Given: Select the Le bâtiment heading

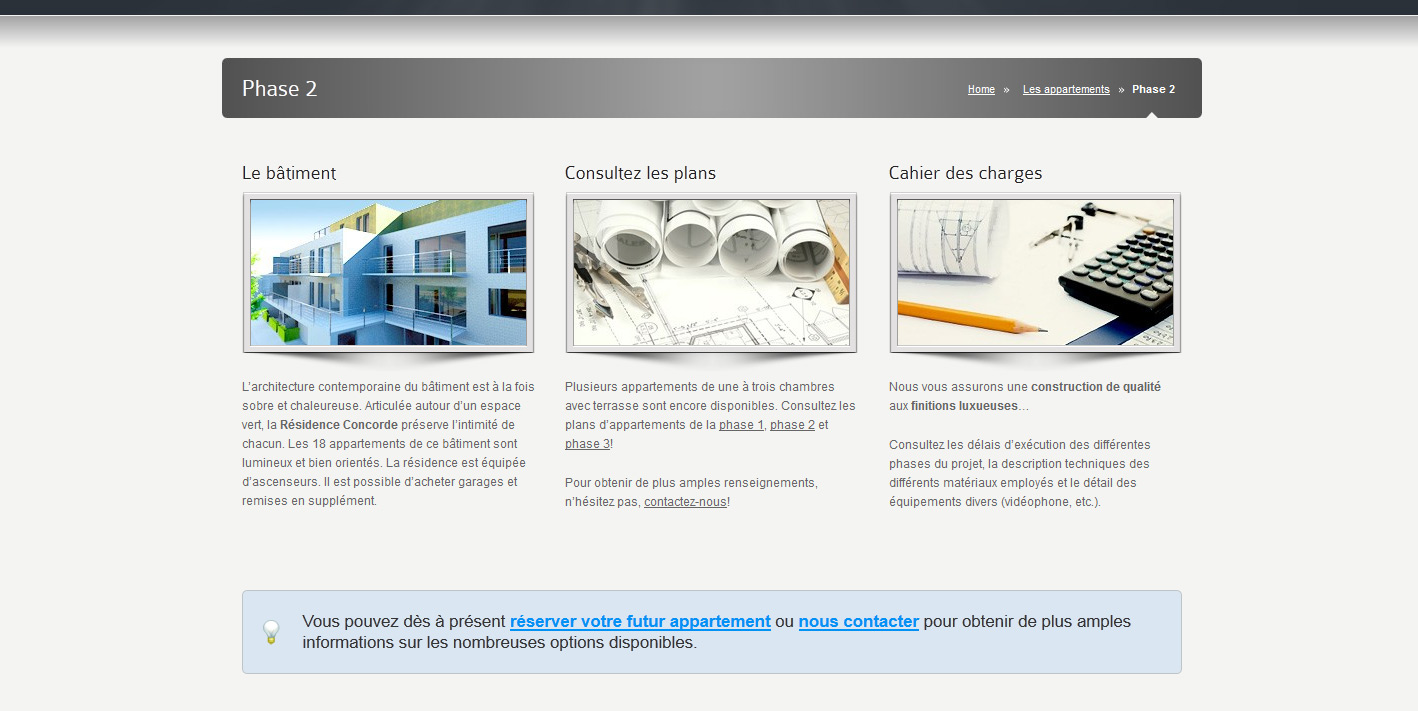Looking at the screenshot, I should point(289,173).
